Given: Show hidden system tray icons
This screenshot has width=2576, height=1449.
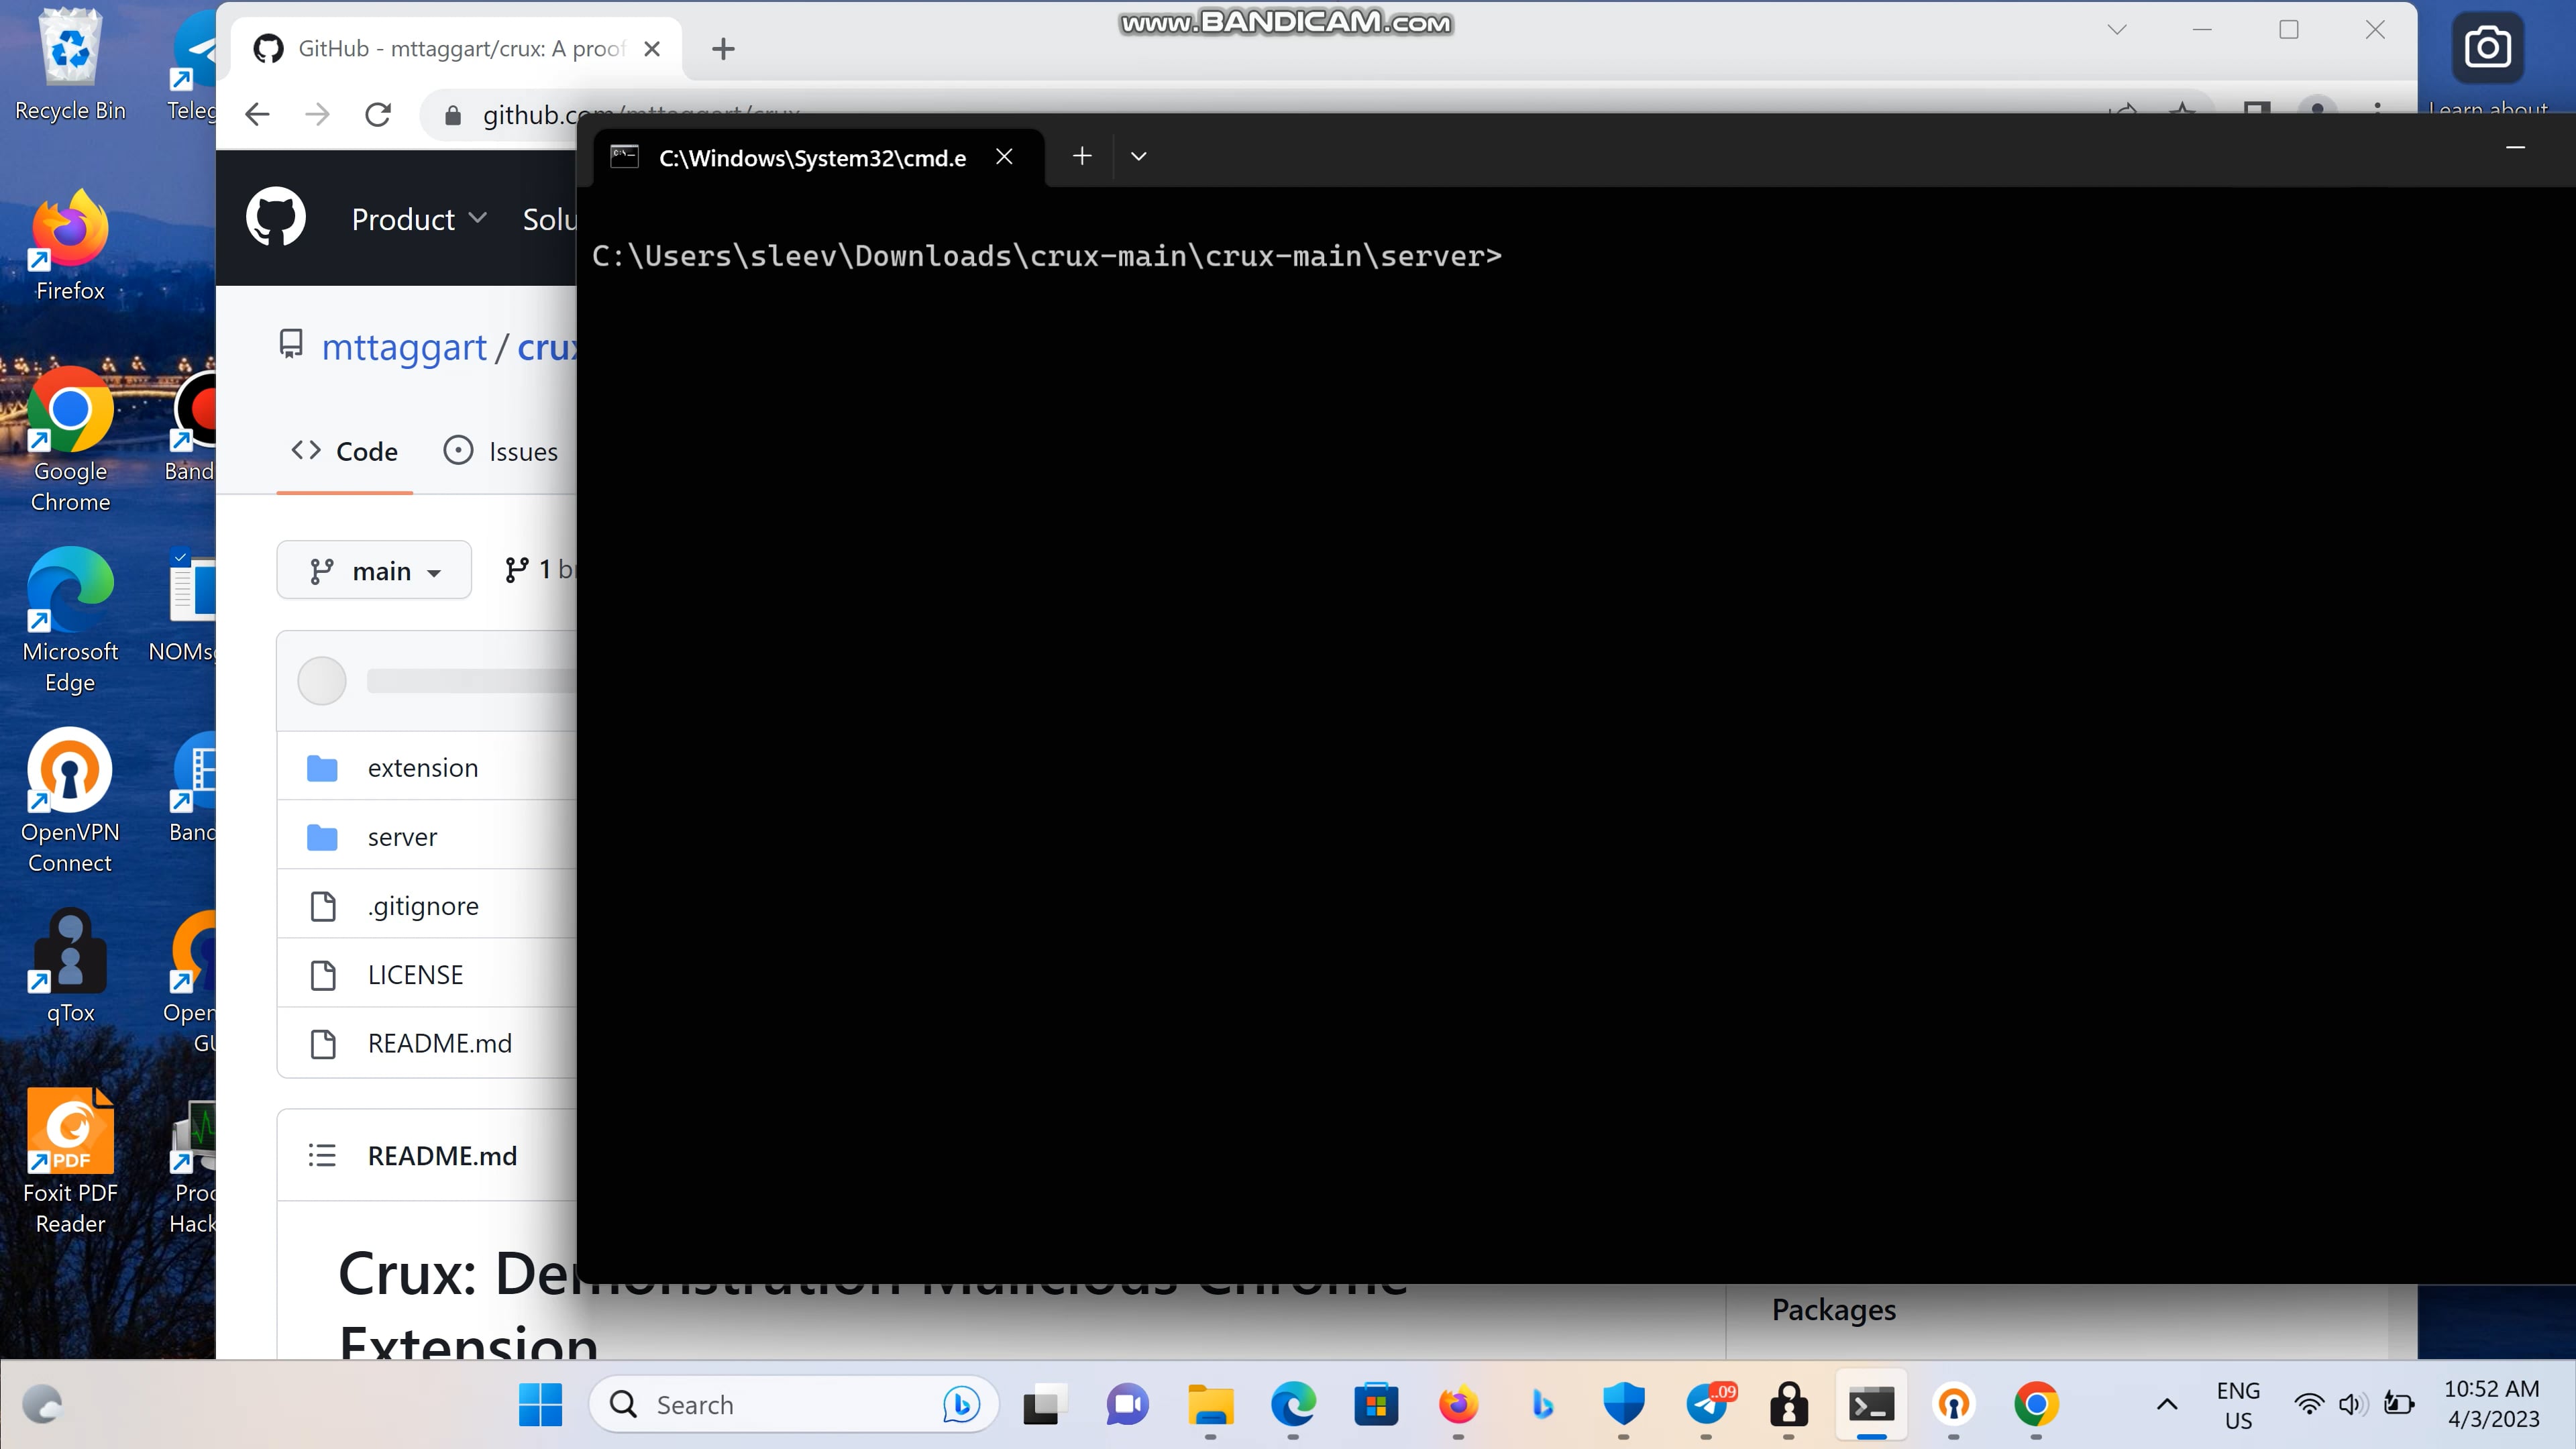Looking at the screenshot, I should click(x=2166, y=1405).
